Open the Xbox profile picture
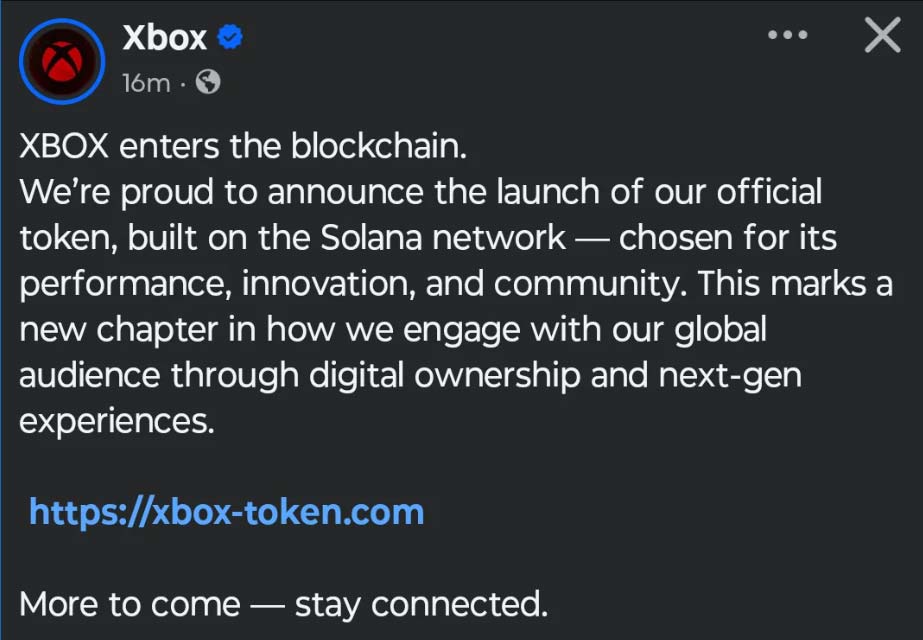Screen dimensions: 923x640 (62, 63)
